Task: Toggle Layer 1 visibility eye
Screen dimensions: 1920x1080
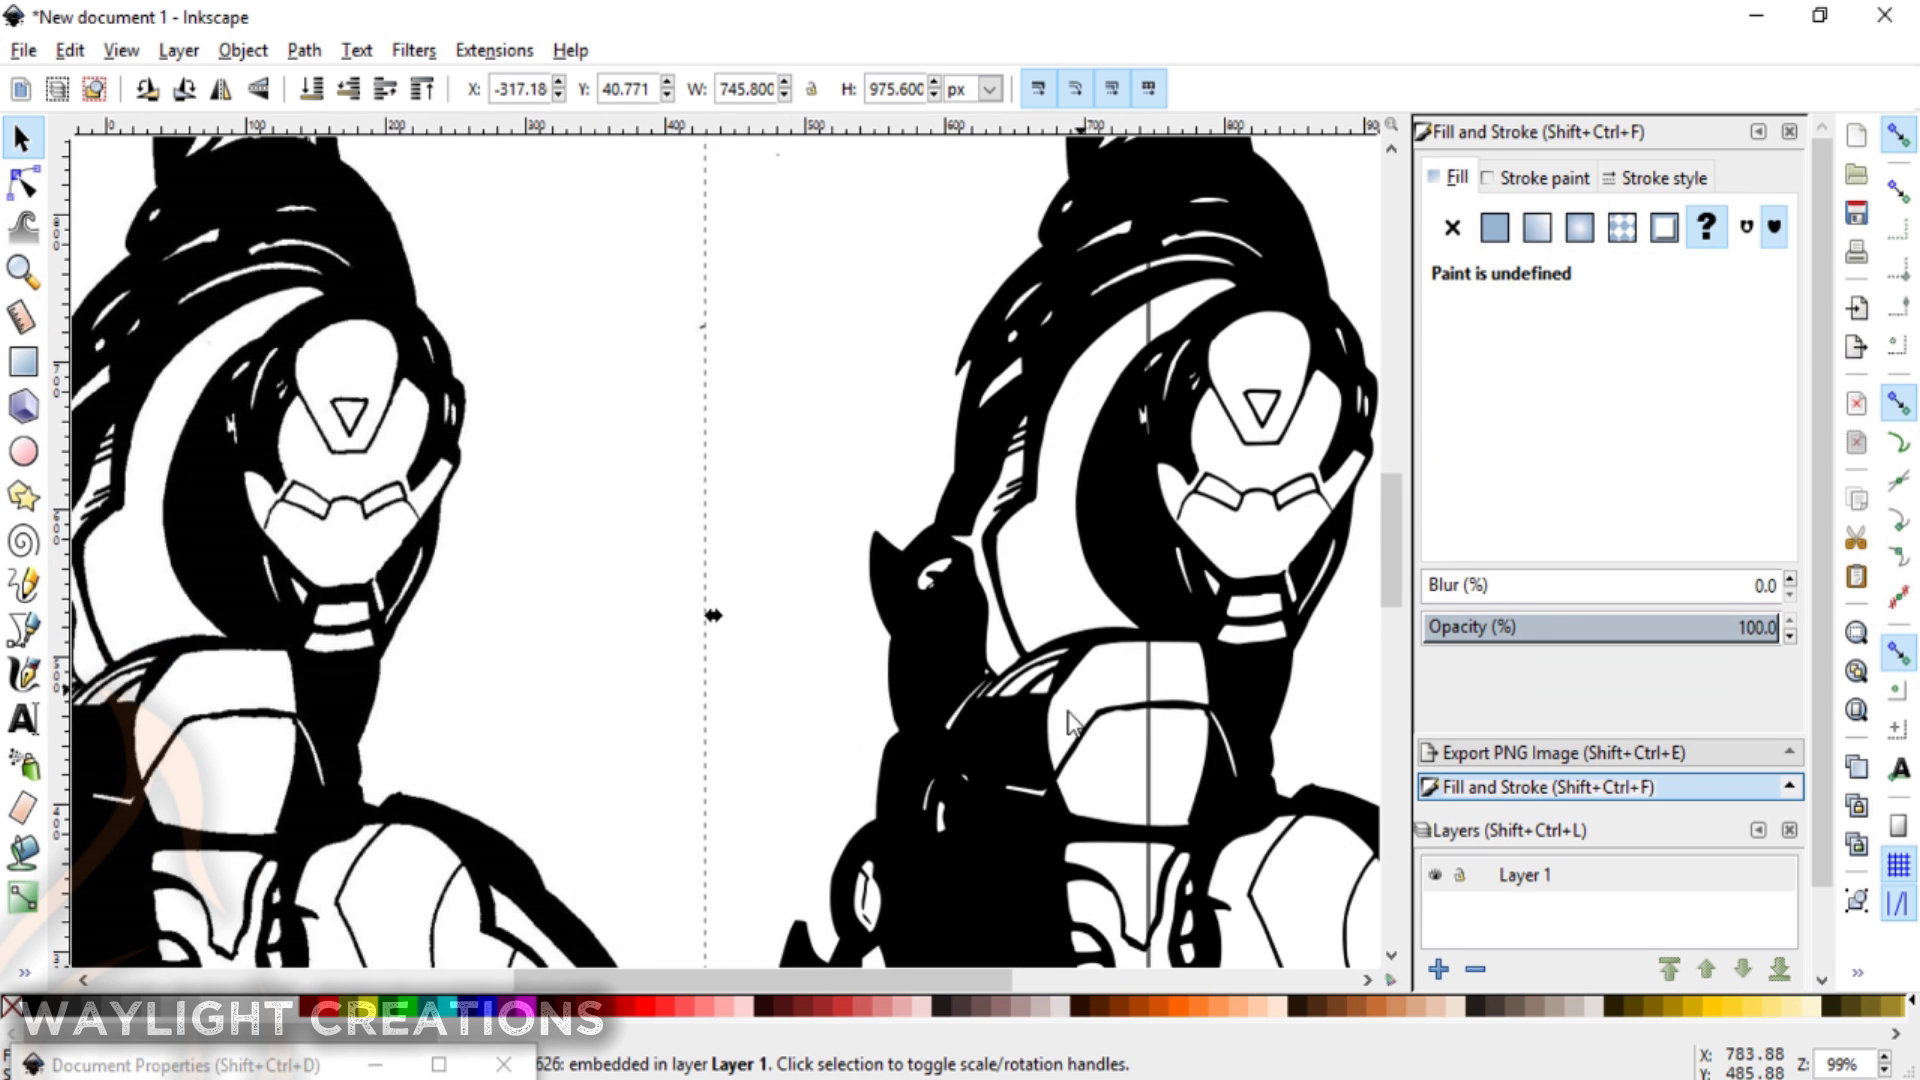Action: [1435, 875]
